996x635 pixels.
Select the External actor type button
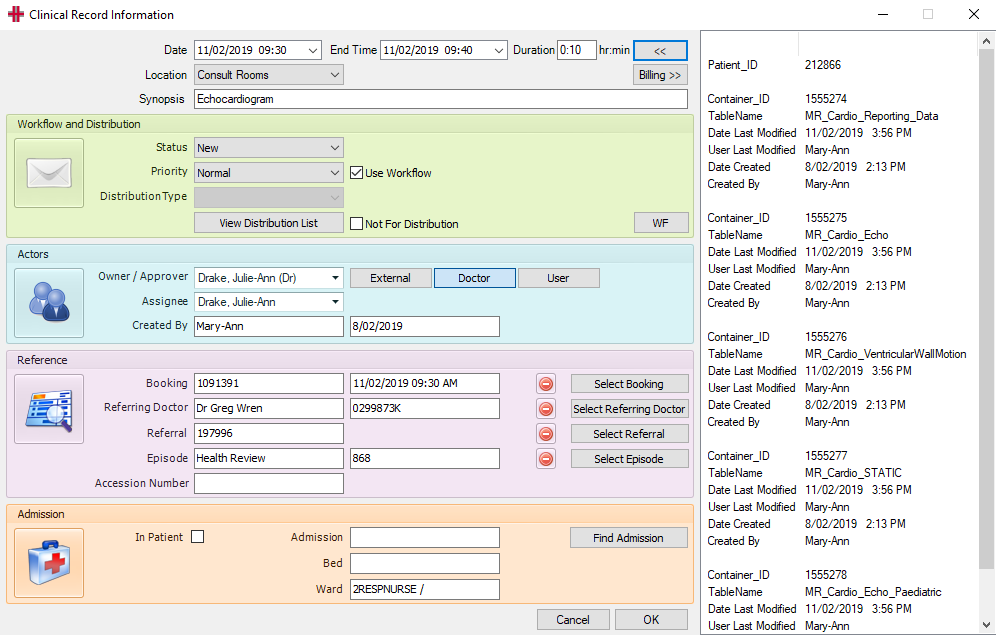(x=391, y=278)
